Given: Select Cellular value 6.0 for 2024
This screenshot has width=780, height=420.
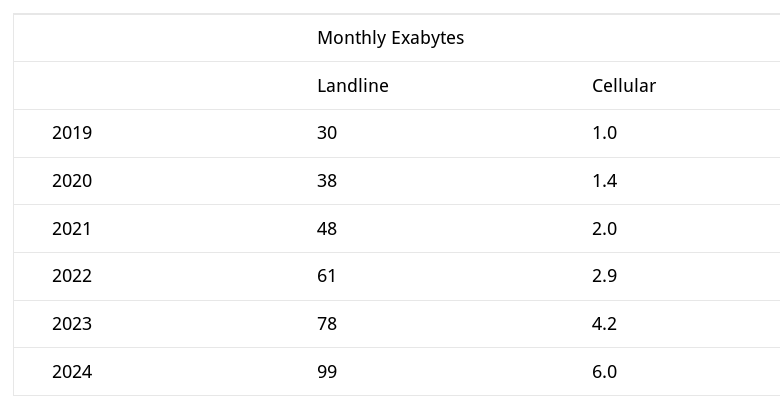Looking at the screenshot, I should point(604,372).
